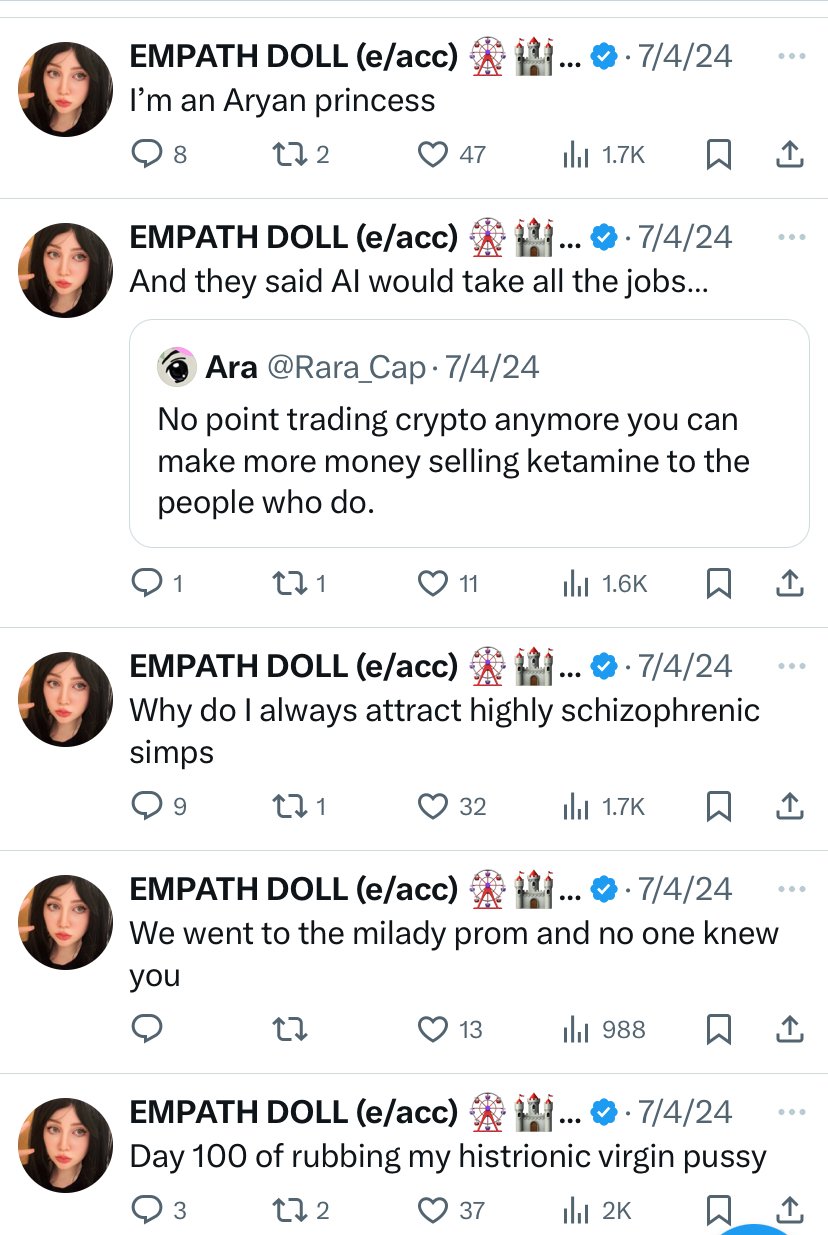Open @Rara_Cap handle in quoted tweet
The height and width of the screenshot is (1235, 828).
pyautogui.click(x=346, y=368)
